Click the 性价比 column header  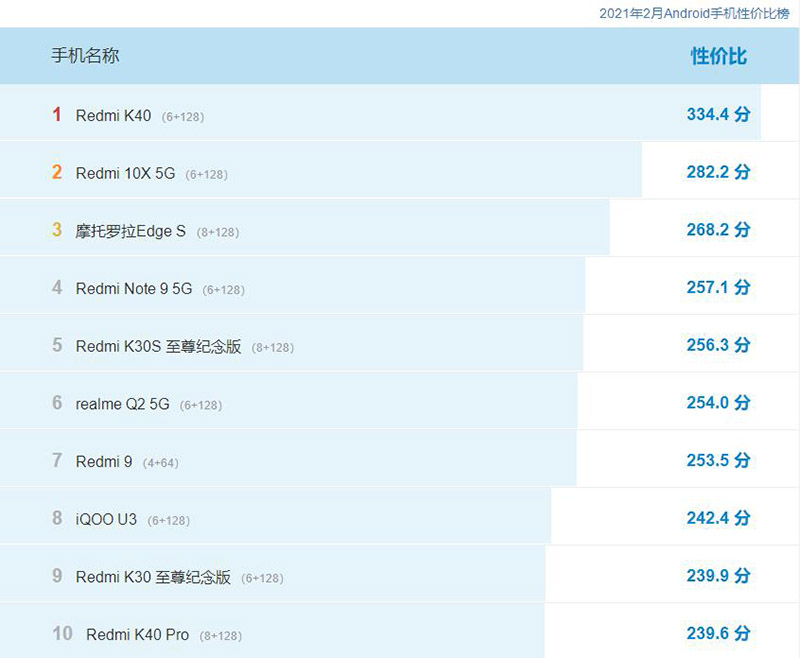point(719,56)
